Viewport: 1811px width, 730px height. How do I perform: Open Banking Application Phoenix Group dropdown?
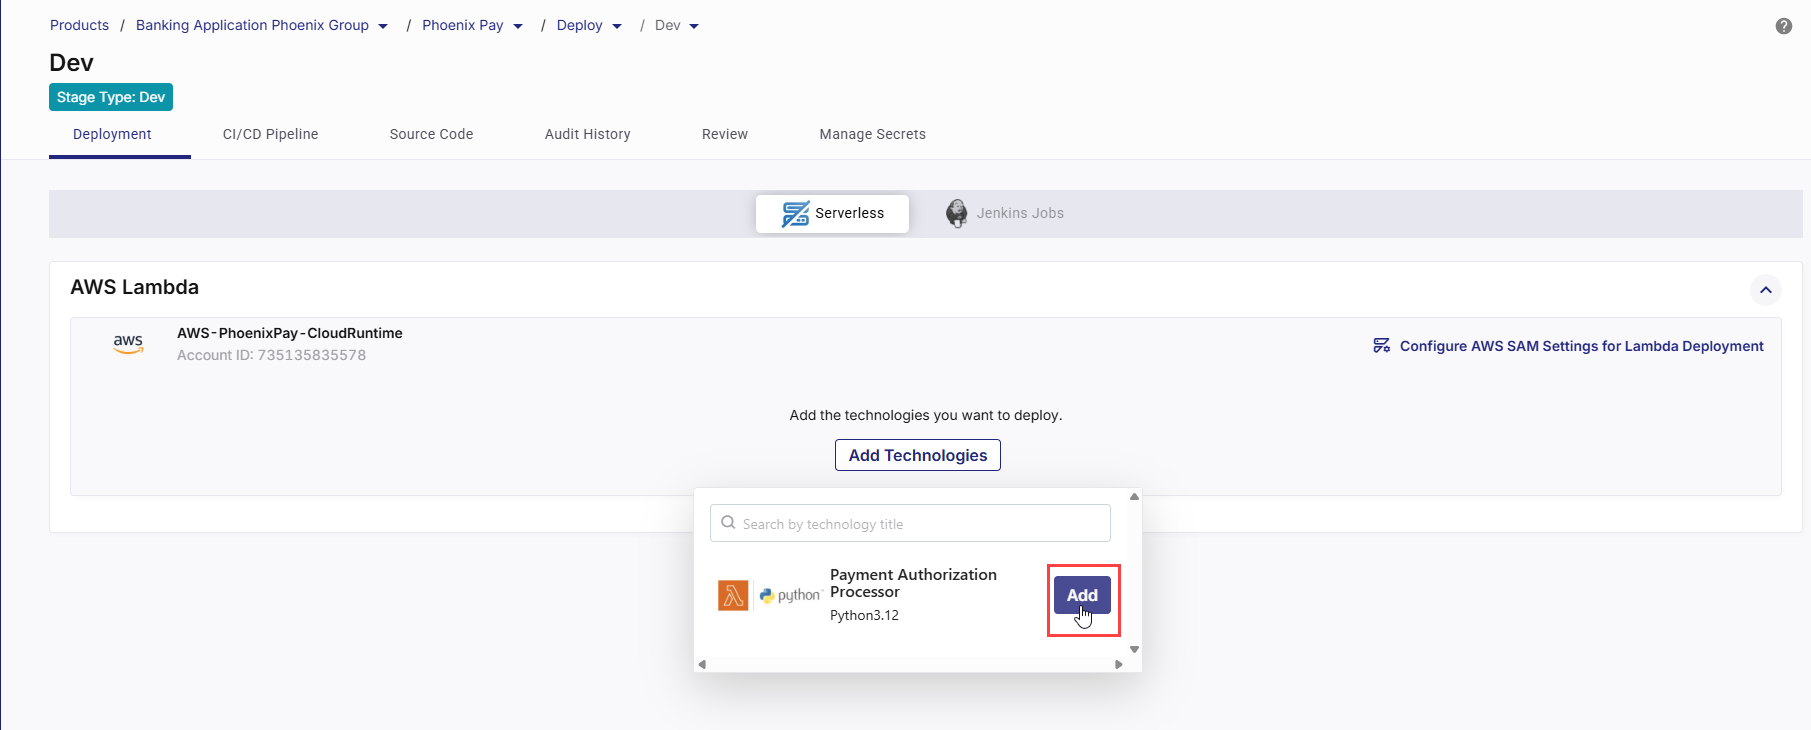[383, 26]
